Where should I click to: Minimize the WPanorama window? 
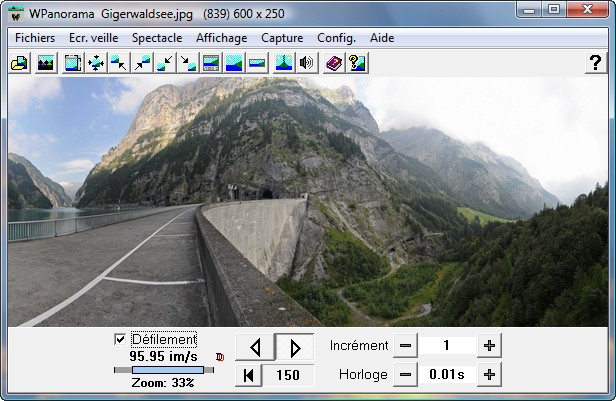(x=529, y=10)
